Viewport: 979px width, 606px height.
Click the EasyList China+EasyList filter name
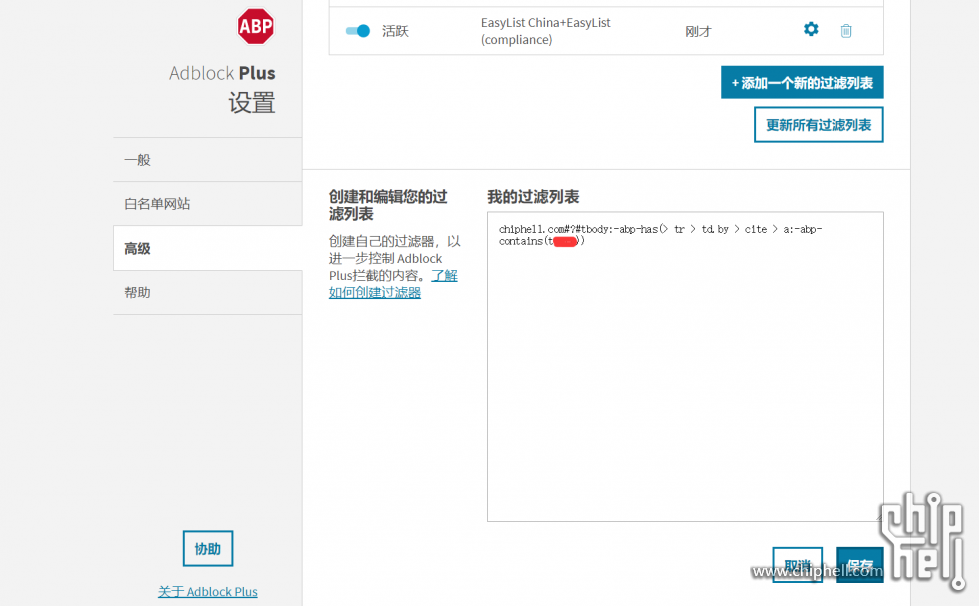pyautogui.click(x=546, y=31)
